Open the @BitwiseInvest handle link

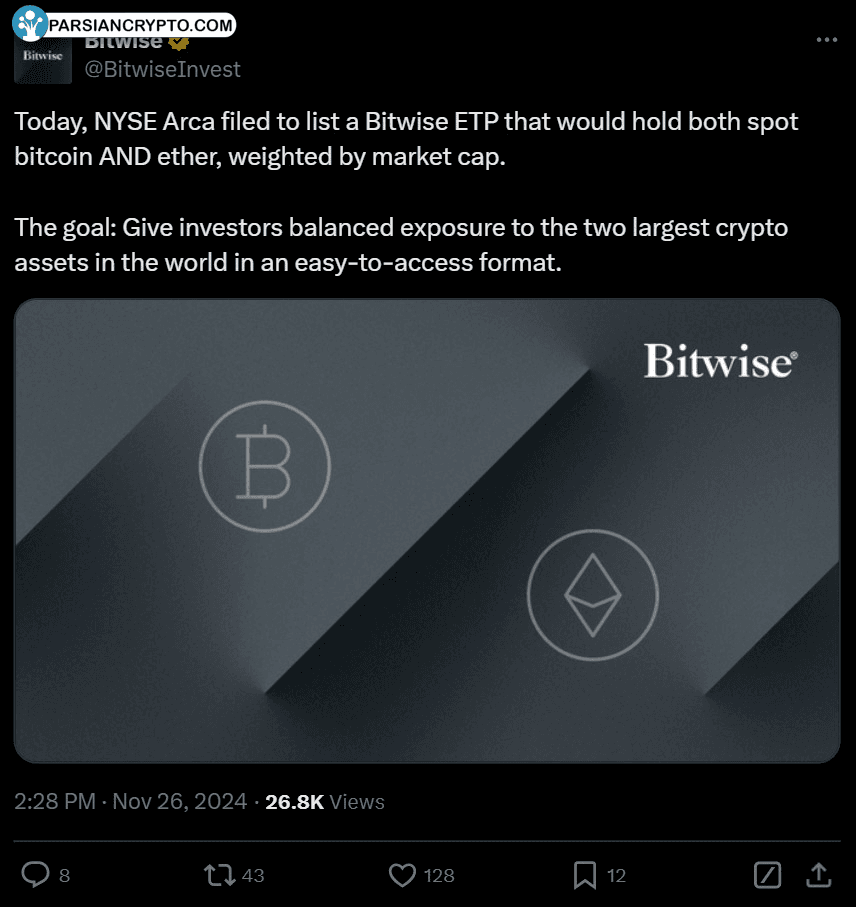(x=163, y=69)
